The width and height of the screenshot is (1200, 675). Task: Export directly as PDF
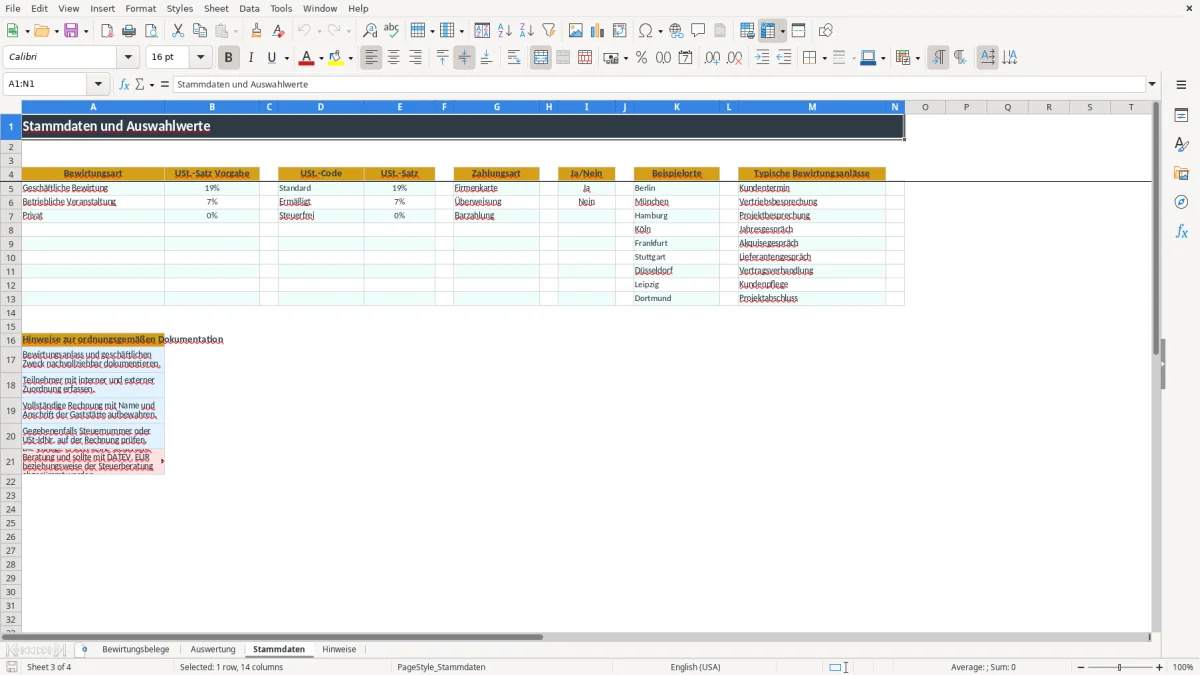tap(107, 31)
